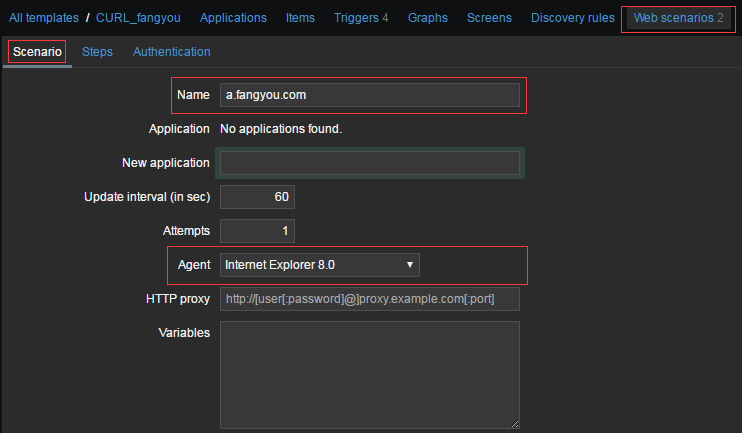Screen dimensions: 742x433
Task: Open the CURL_fangyou template link
Action: click(x=138, y=18)
